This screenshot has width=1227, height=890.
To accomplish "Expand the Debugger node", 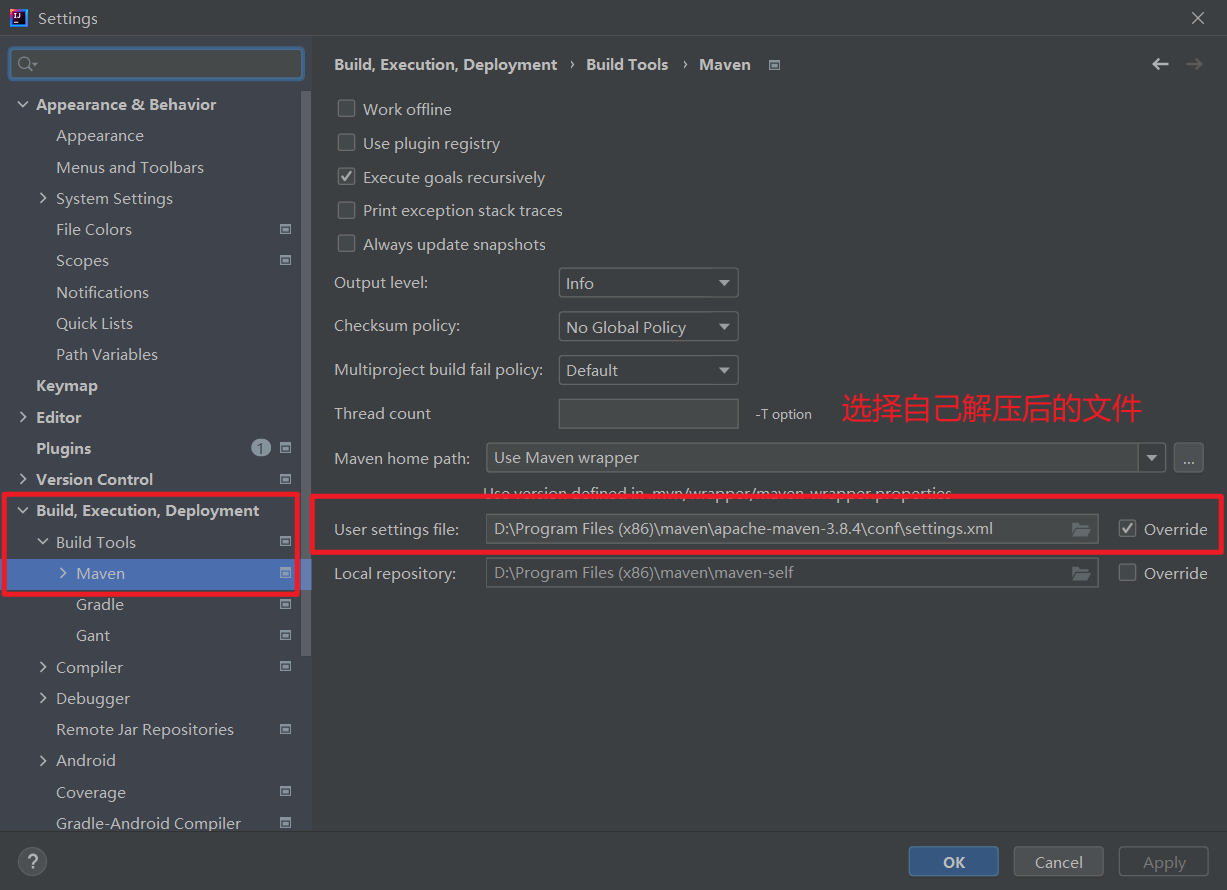I will [43, 698].
